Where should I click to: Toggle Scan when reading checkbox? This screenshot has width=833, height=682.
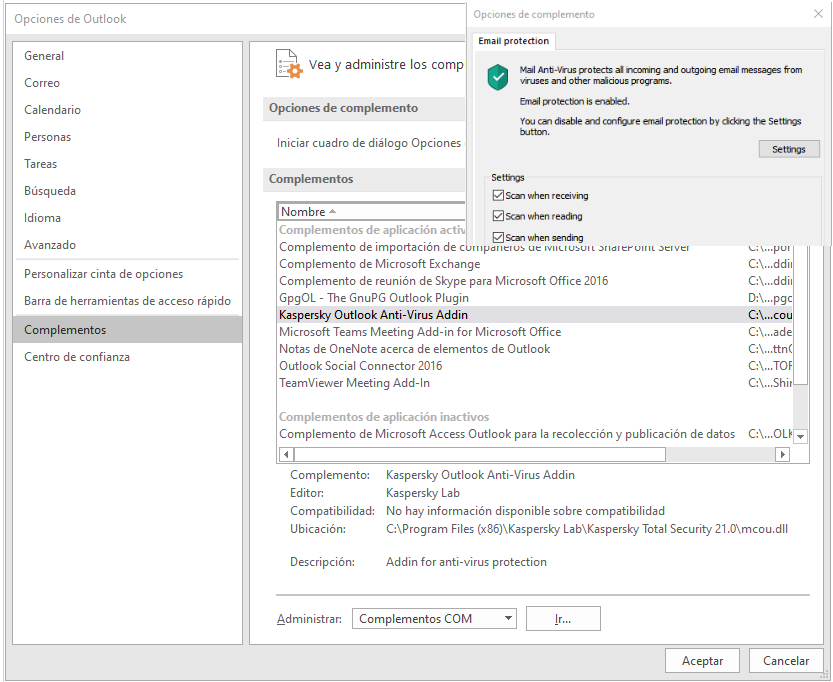point(498,216)
